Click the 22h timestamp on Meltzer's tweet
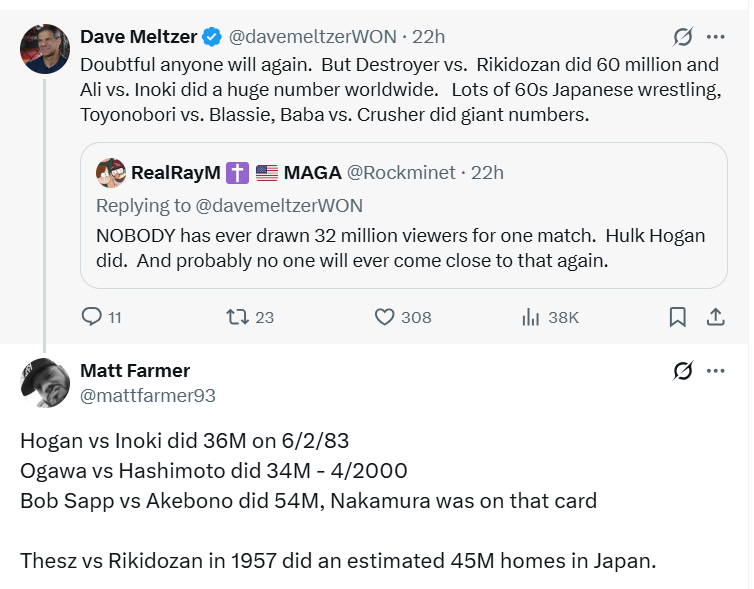 pos(428,37)
